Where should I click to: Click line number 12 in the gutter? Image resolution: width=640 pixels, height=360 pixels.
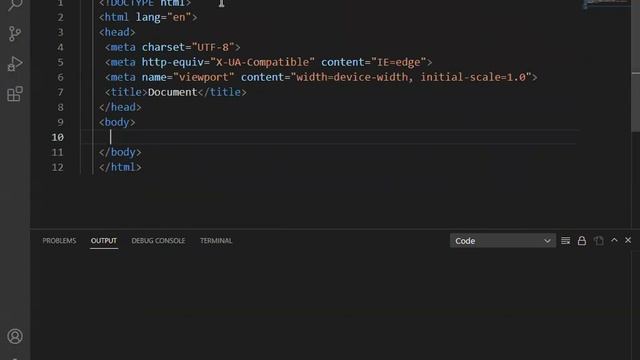point(58,167)
